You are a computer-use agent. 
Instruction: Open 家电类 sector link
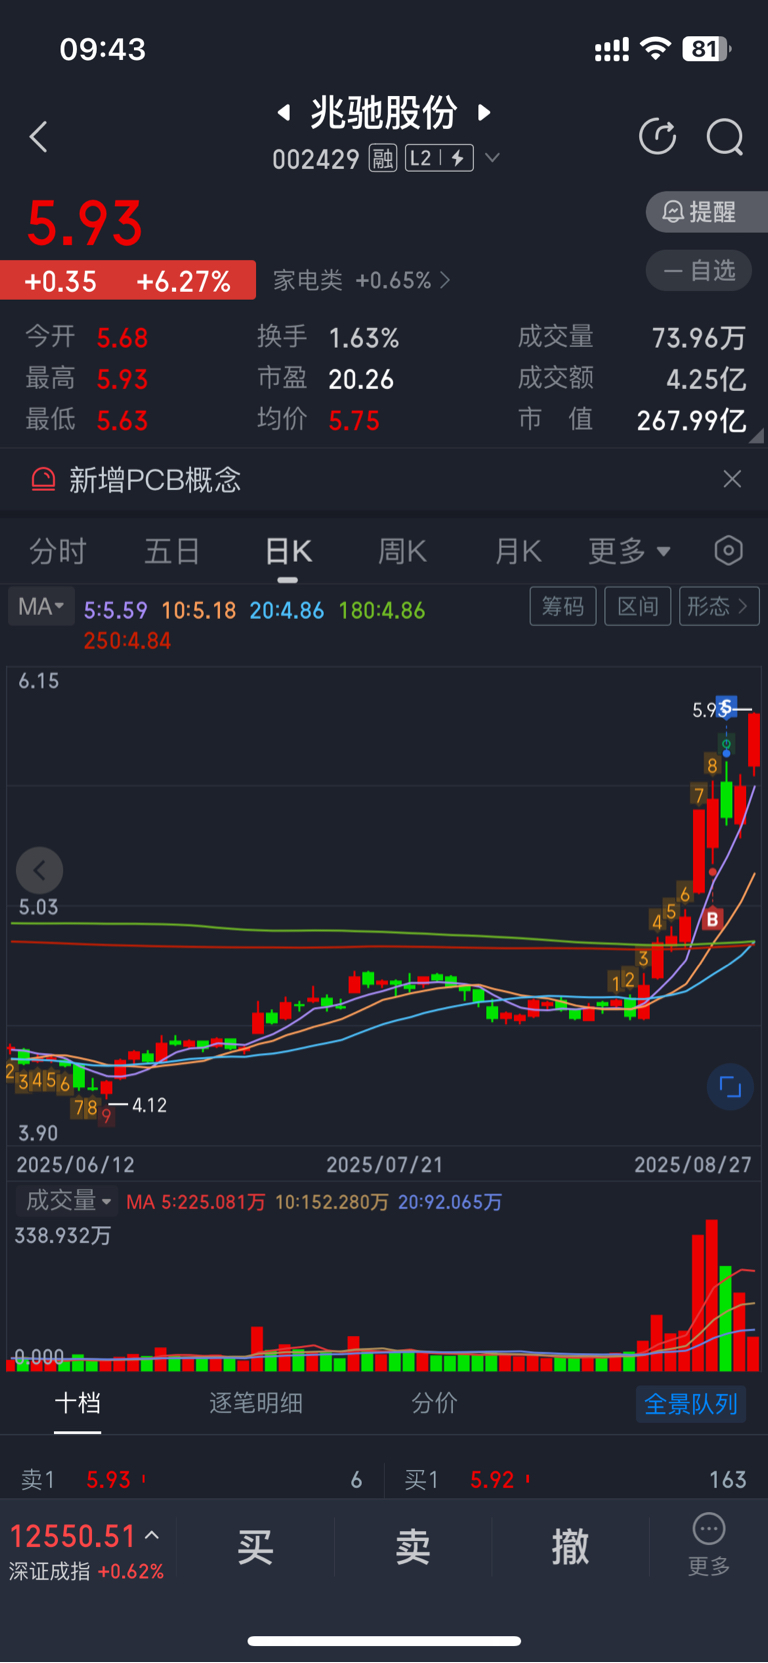click(362, 281)
